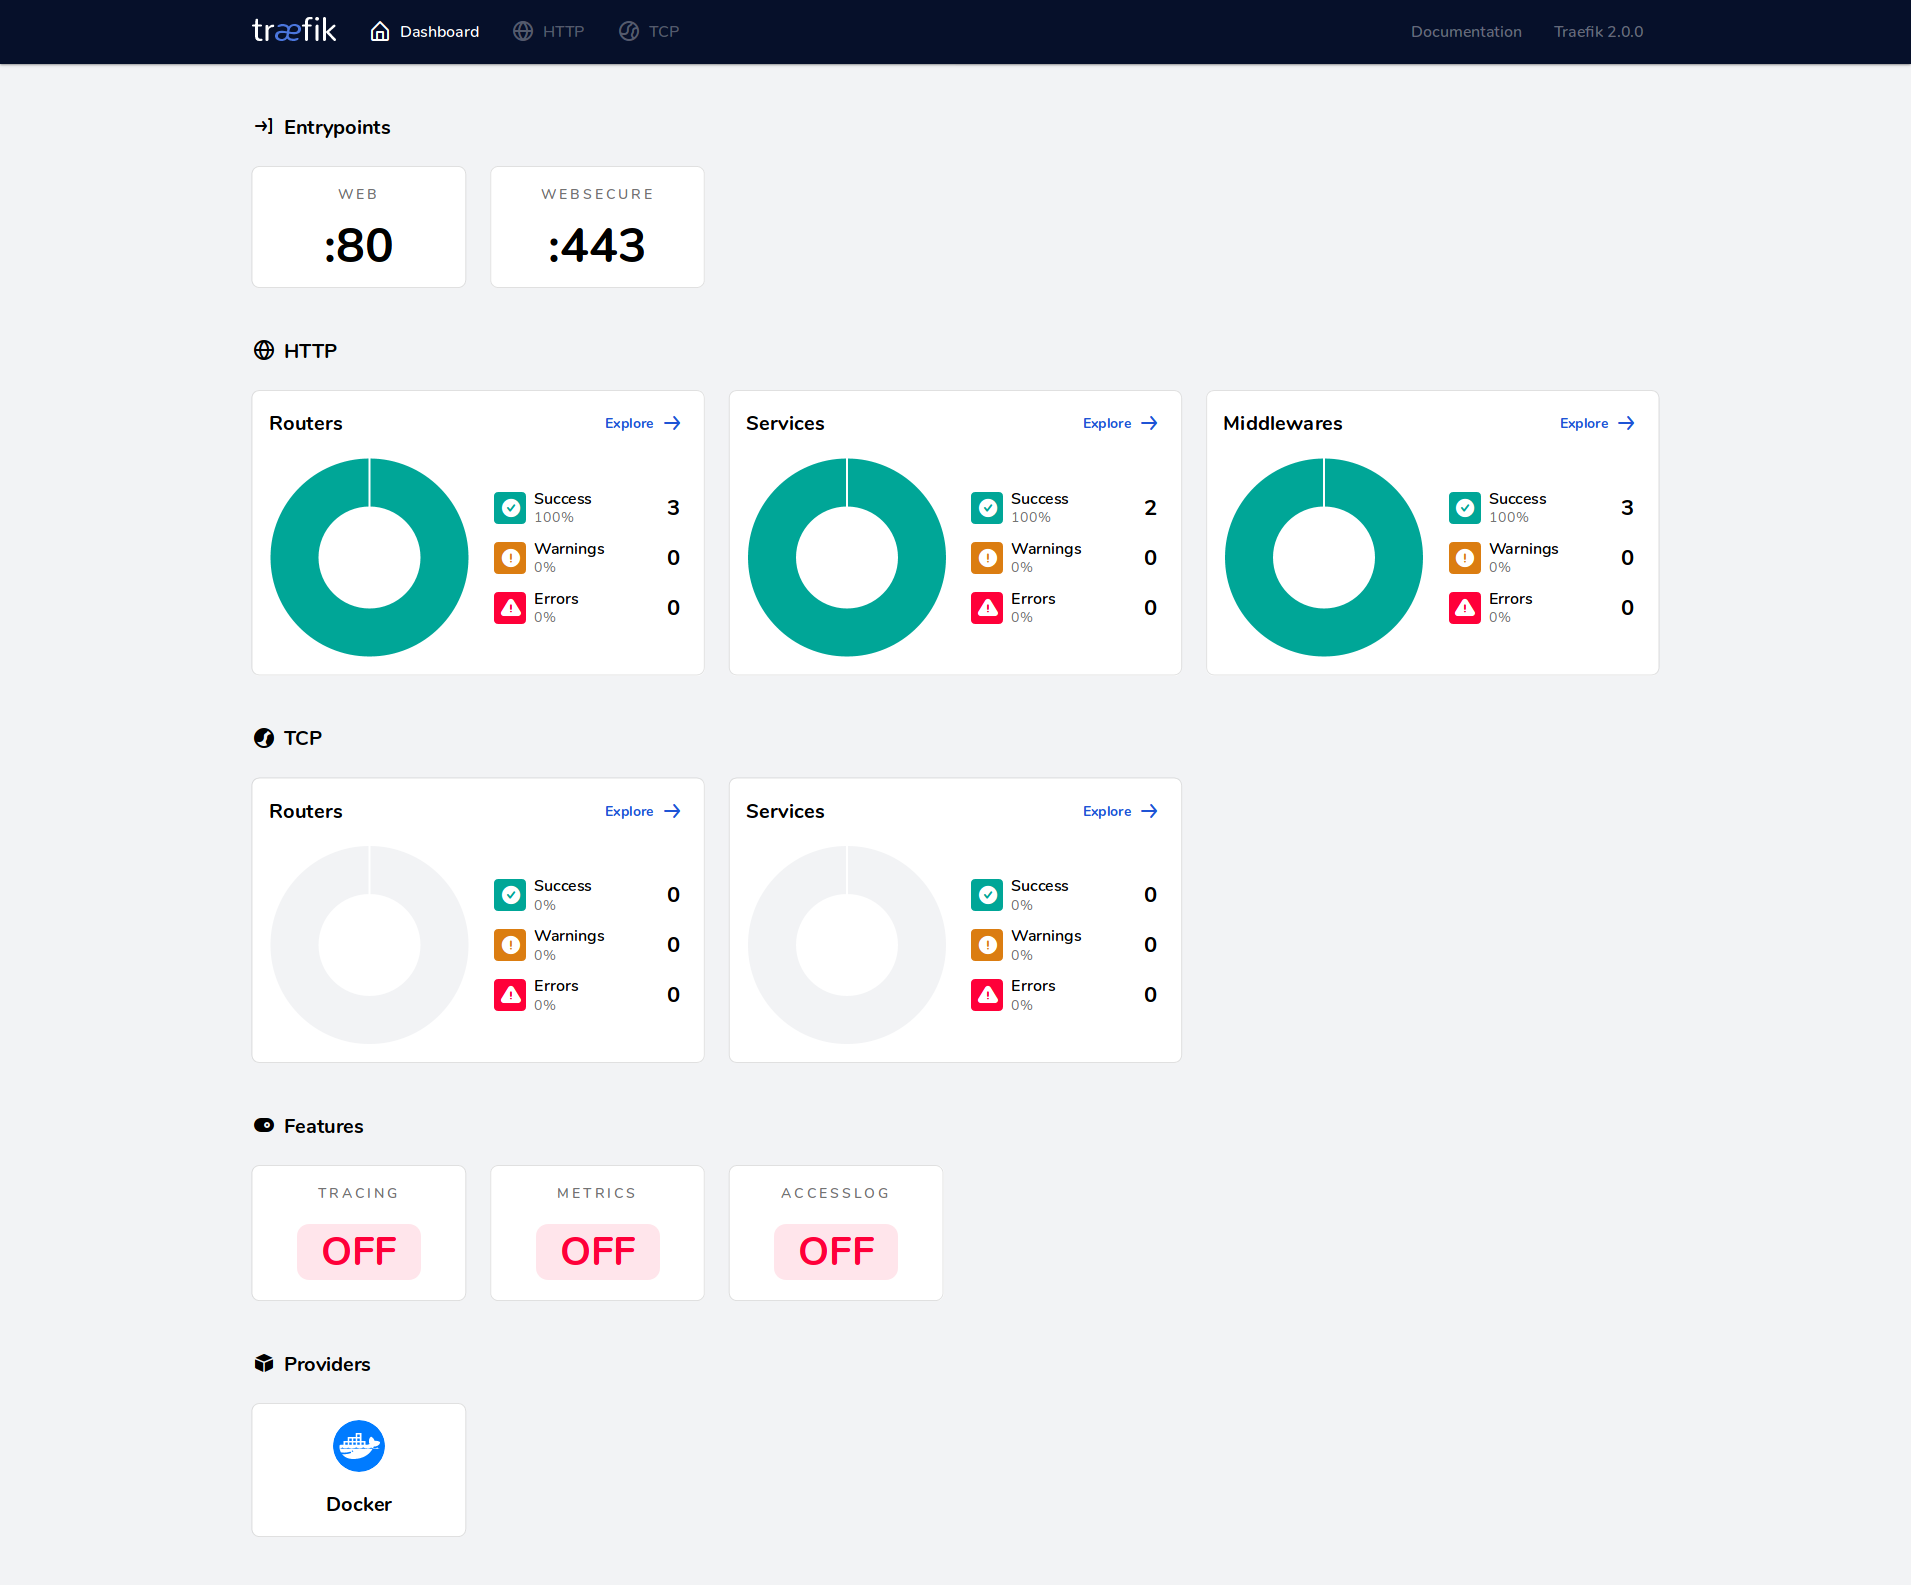This screenshot has width=1911, height=1585.
Task: Click HTTP Services Warnings orange icon
Action: tap(987, 558)
